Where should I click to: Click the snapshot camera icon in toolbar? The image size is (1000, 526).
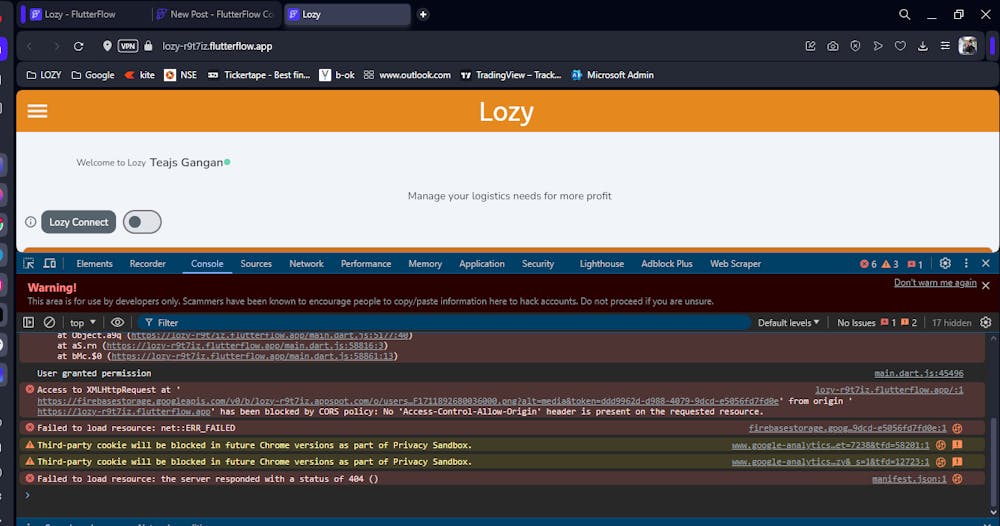click(833, 46)
